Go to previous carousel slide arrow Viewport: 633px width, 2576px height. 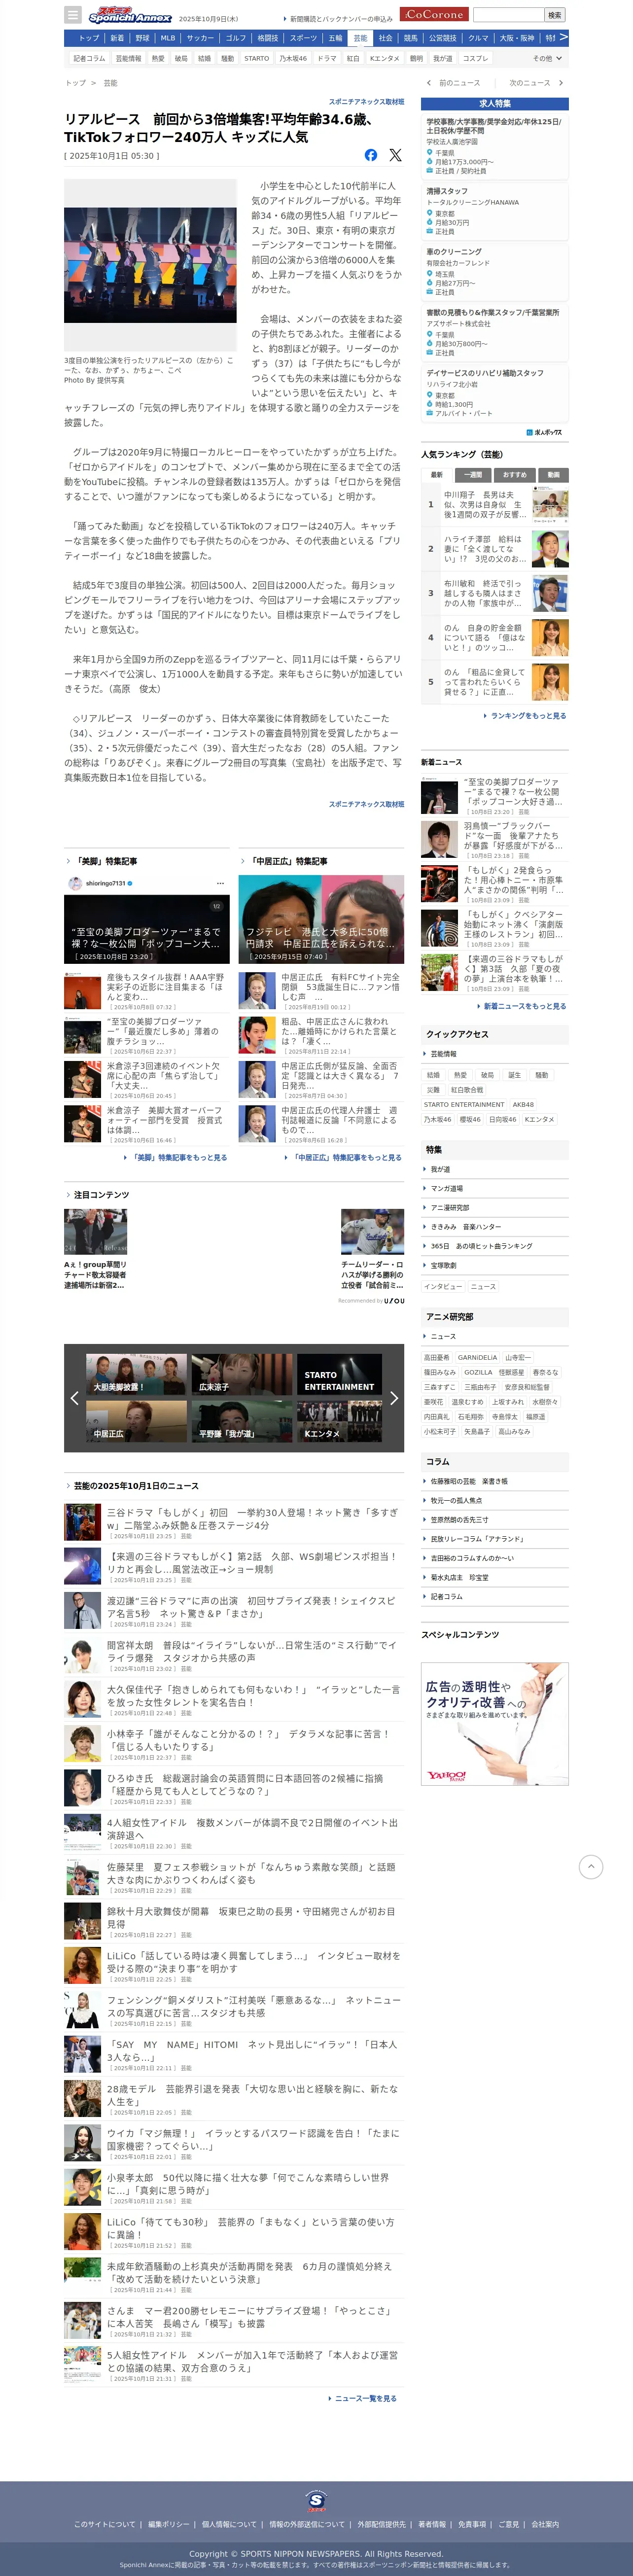(74, 1398)
